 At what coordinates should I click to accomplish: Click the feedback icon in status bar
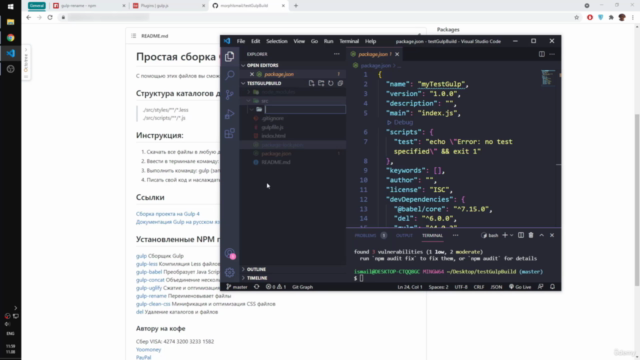pyautogui.click(x=540, y=287)
